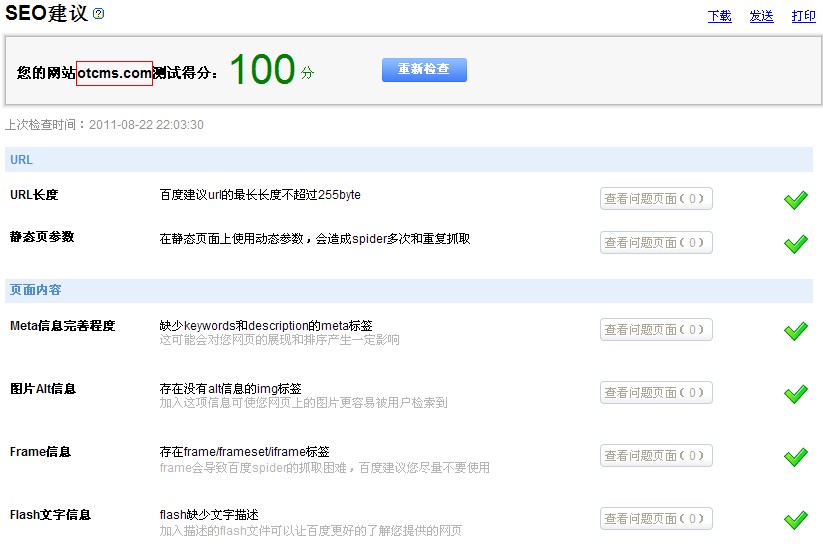Click the URL长度 row label
Screen dimensions: 823x550
[34, 195]
